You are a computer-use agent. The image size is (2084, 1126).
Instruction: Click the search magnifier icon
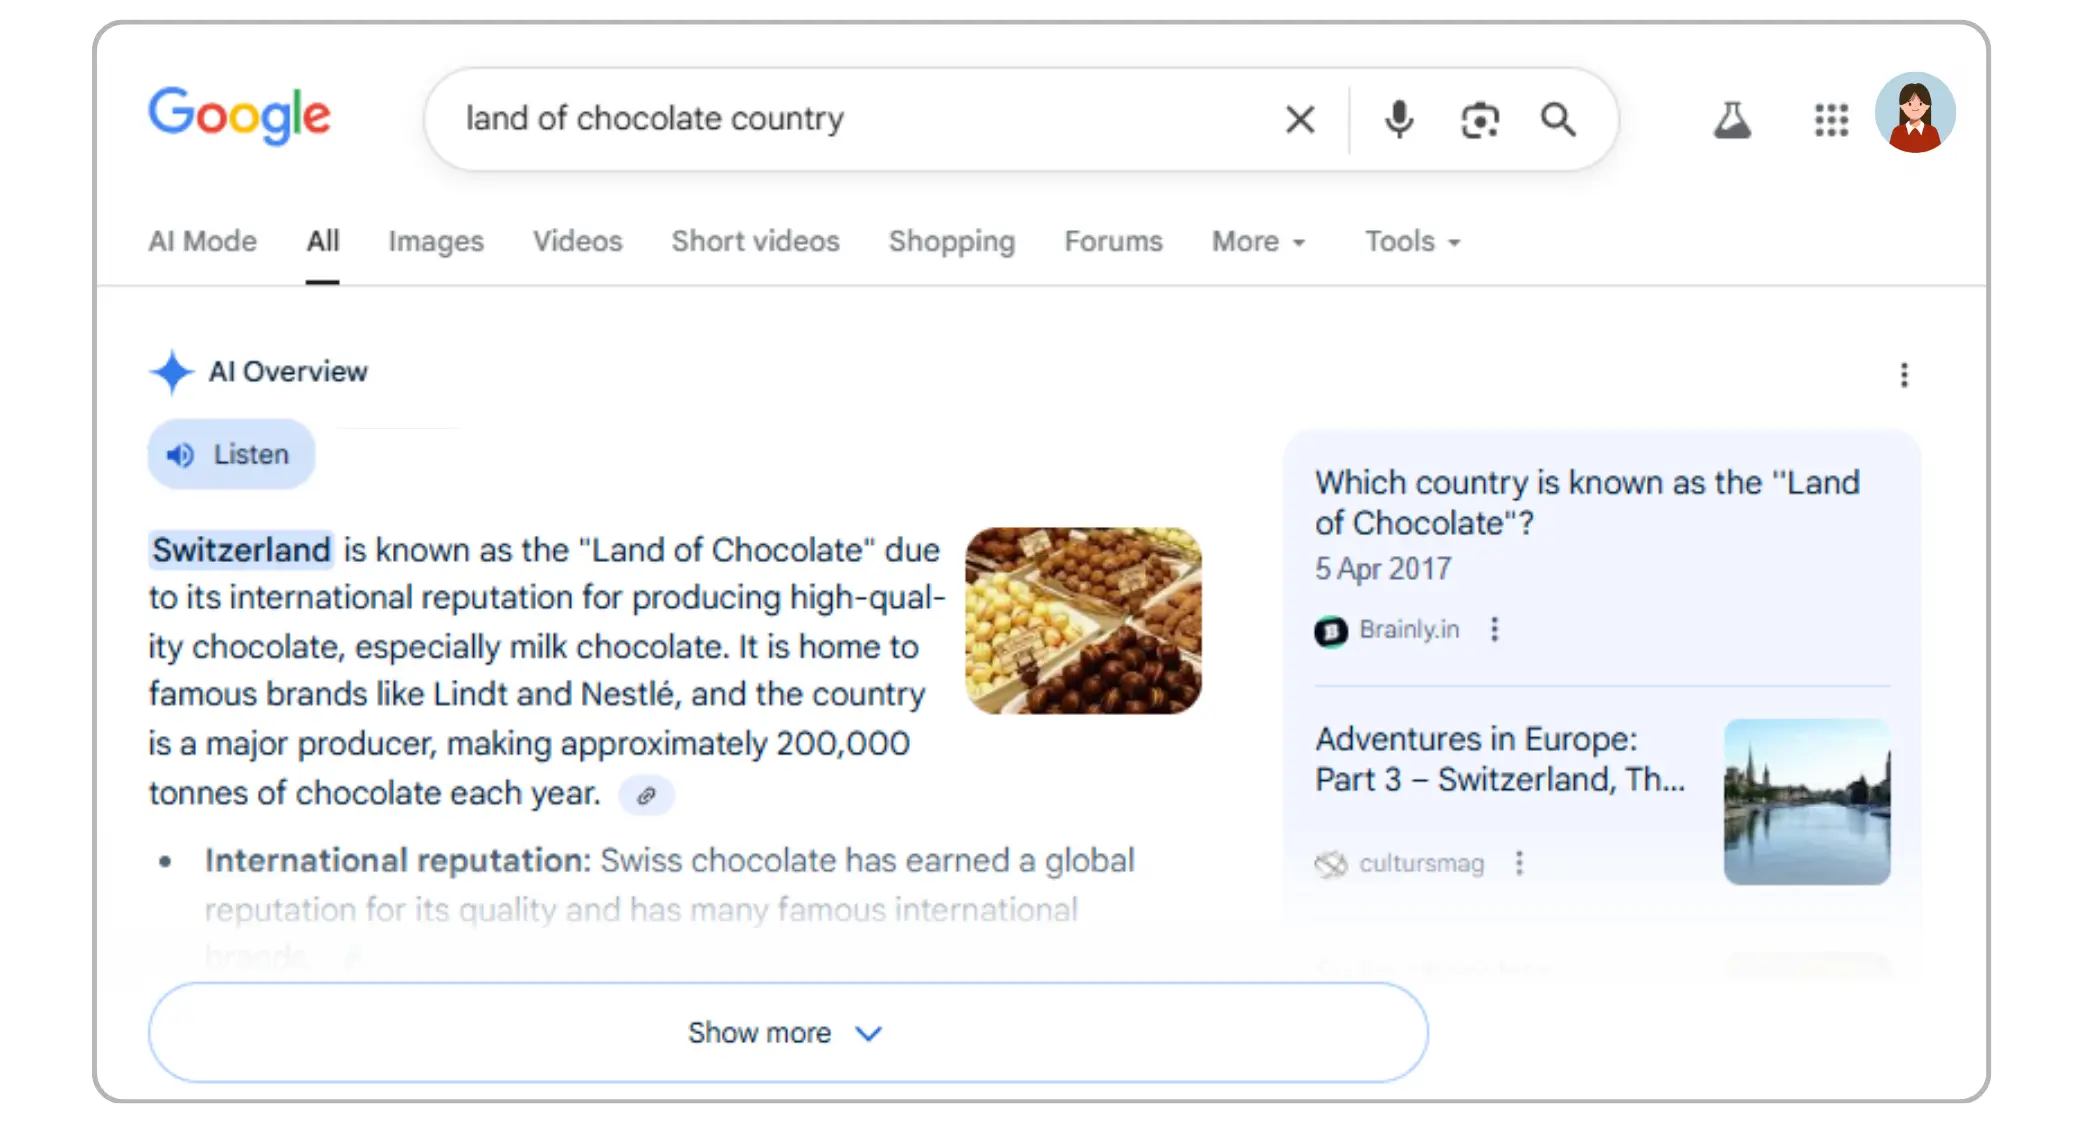(x=1558, y=119)
